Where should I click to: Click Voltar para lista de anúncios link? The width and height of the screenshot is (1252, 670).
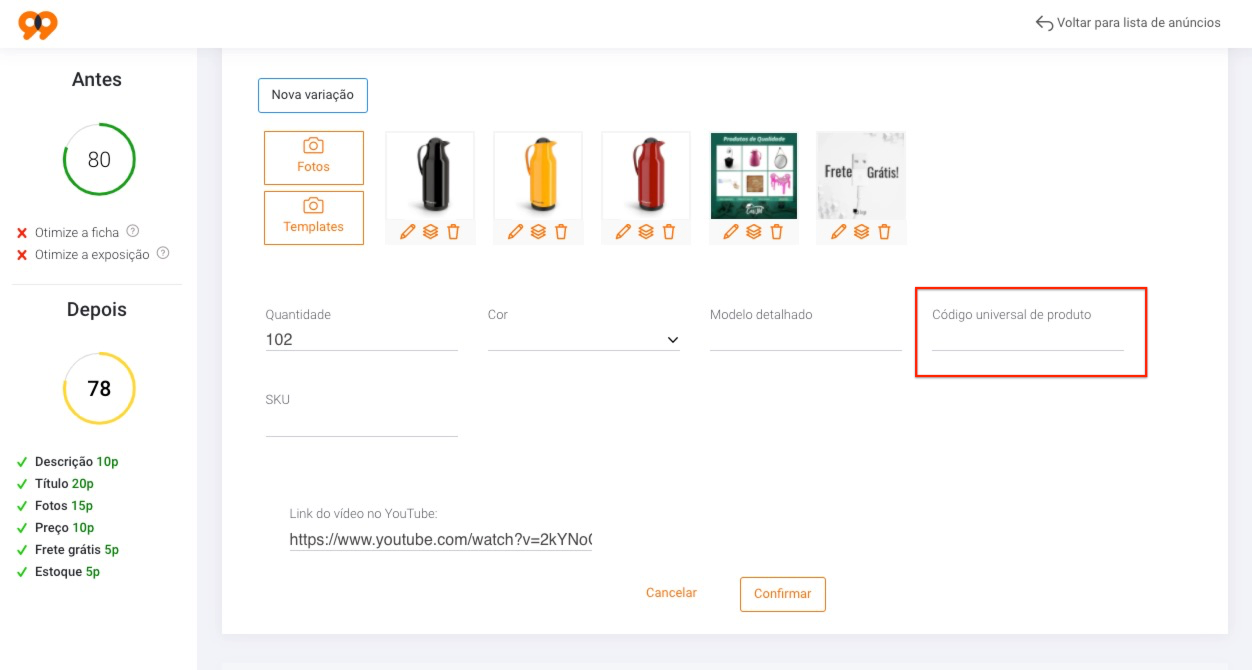tap(1128, 22)
